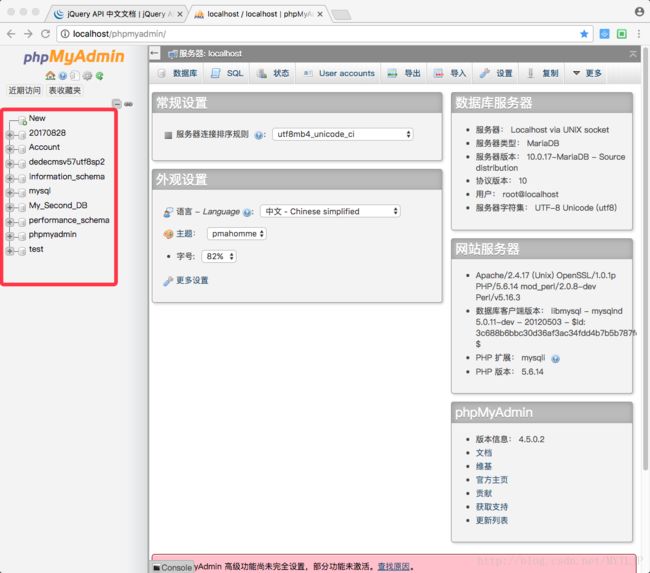Screen dimensions: 650x573
Task: Click the 表收藏夹 button
Action: coord(65,90)
